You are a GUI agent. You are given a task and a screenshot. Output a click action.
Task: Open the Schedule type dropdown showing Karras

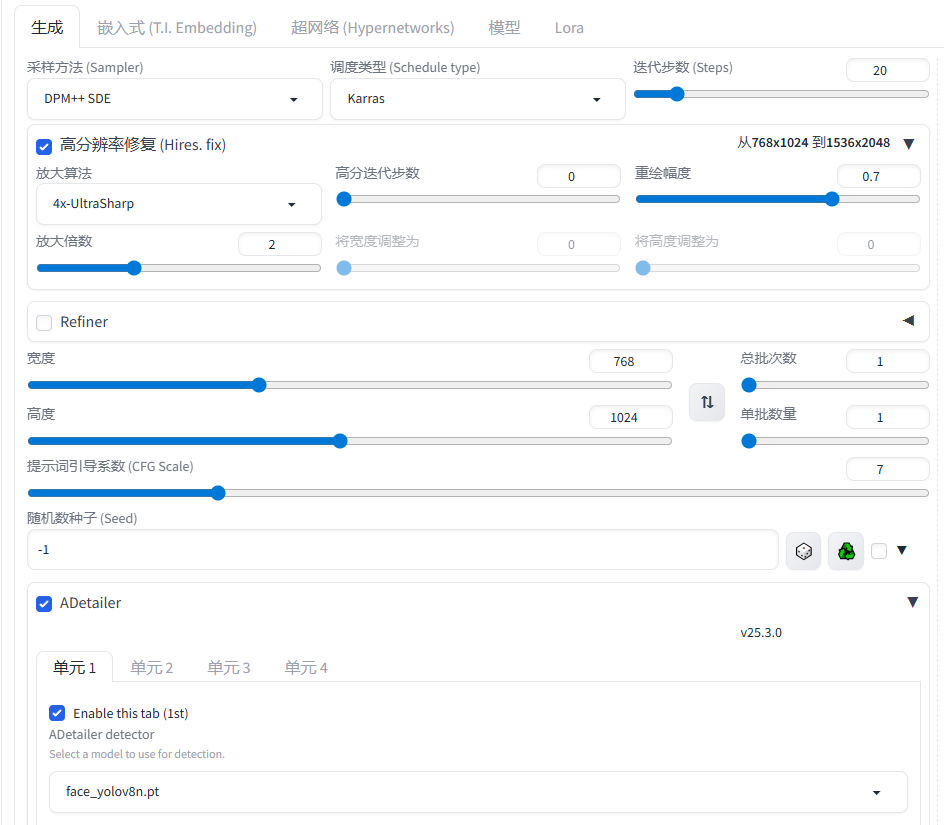click(x=476, y=99)
